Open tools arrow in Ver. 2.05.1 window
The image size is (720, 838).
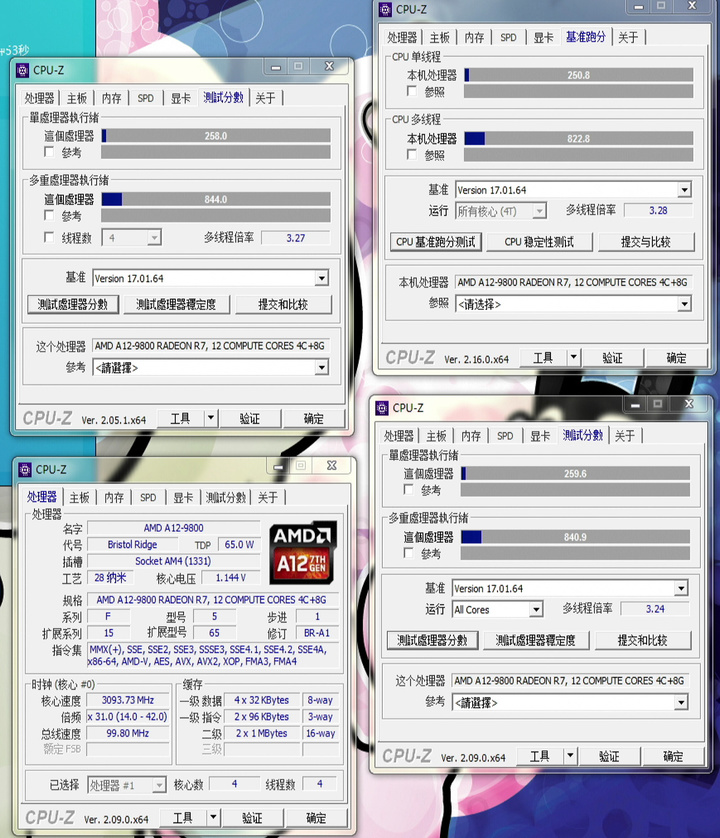(211, 418)
